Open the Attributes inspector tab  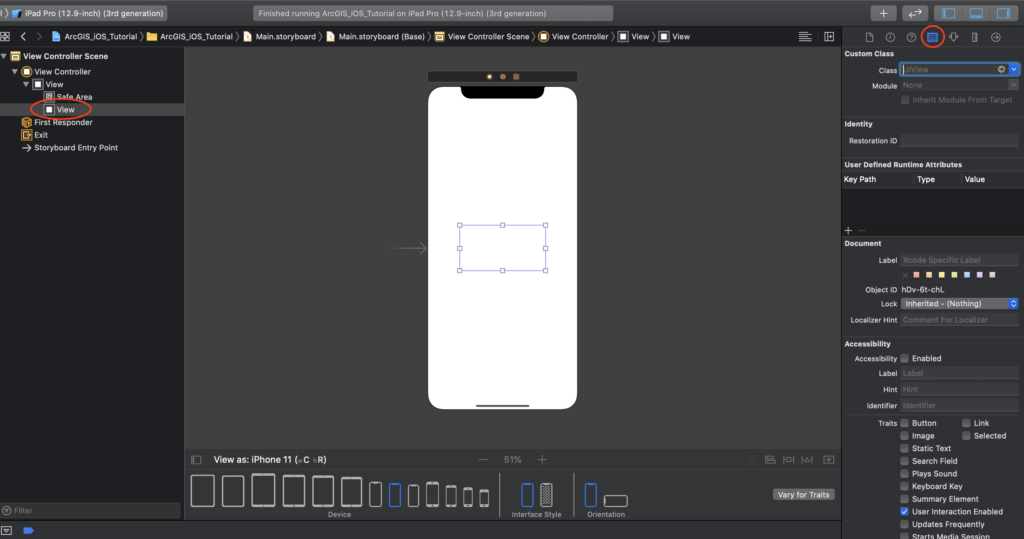tap(953, 37)
